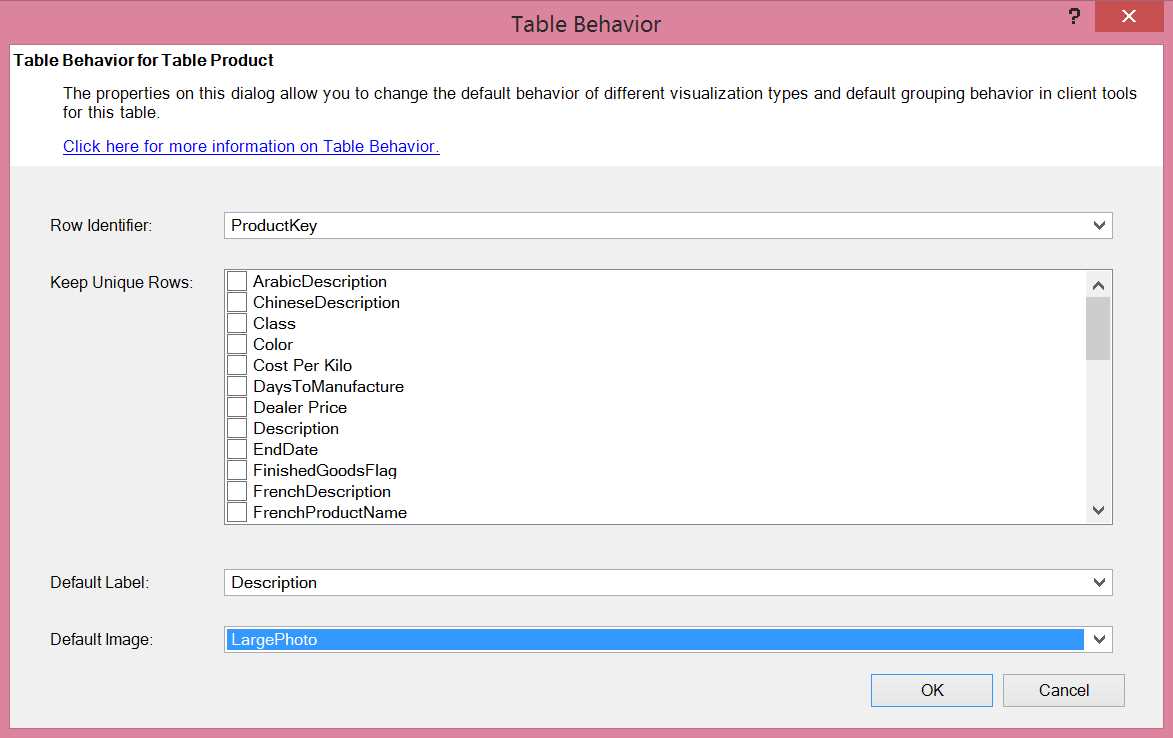
Task: Open the Default Image dropdown
Action: [x=1100, y=639]
